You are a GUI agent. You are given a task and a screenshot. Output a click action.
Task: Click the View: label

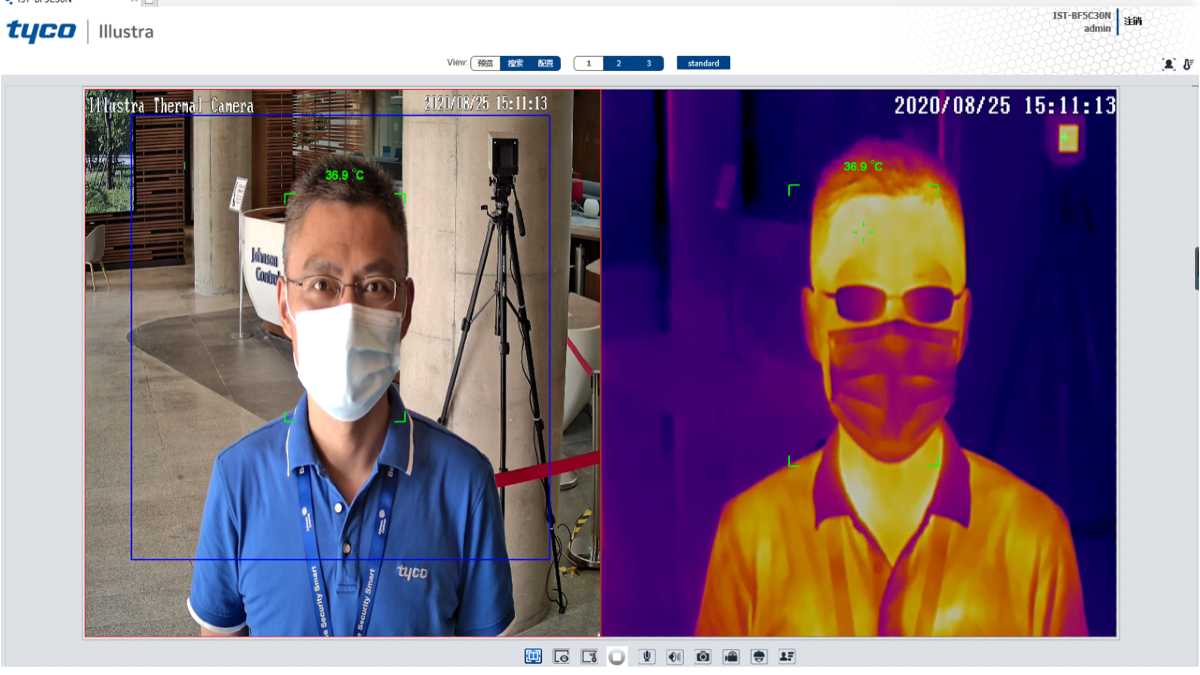click(x=457, y=62)
